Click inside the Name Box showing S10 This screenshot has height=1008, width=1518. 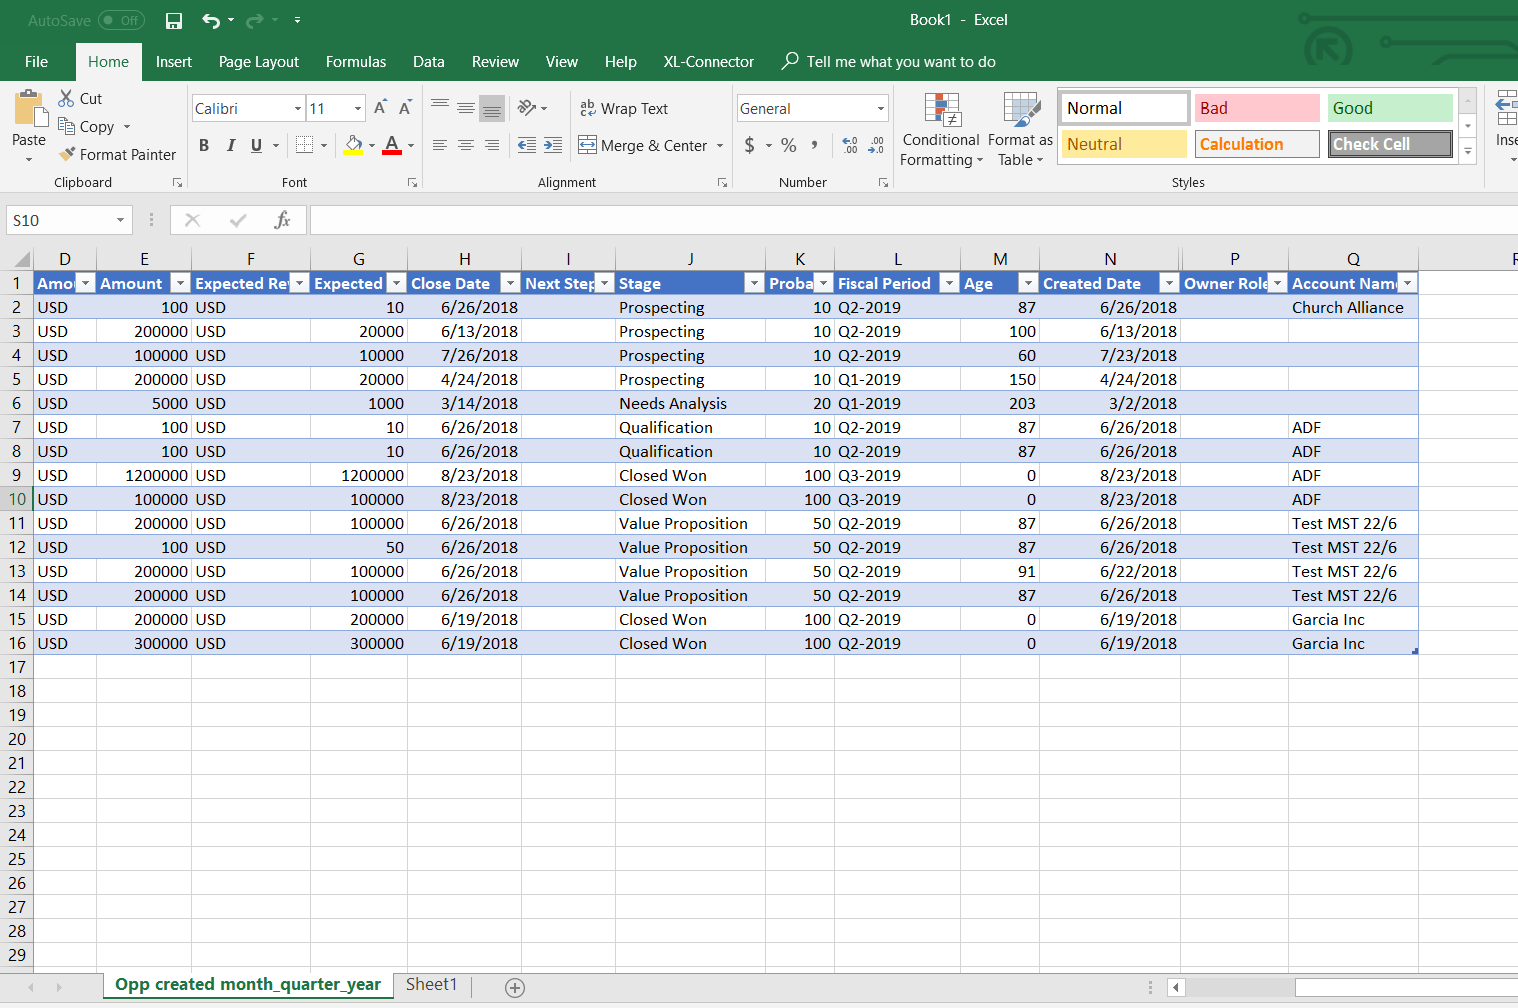click(x=62, y=219)
